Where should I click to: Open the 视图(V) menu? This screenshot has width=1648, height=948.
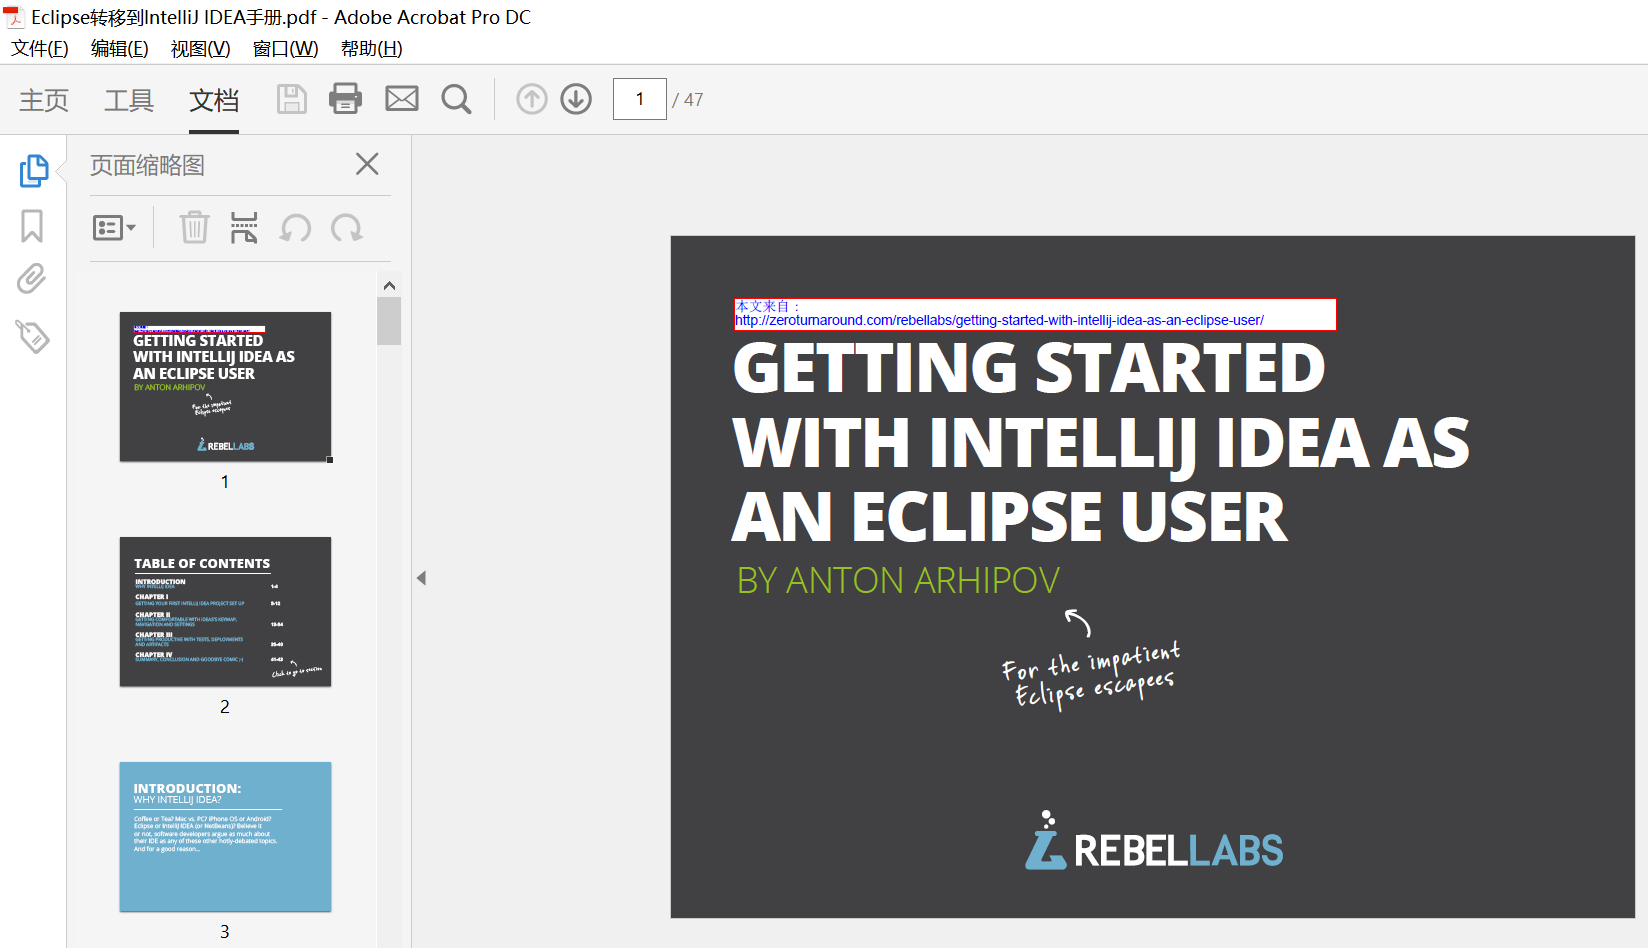click(200, 49)
